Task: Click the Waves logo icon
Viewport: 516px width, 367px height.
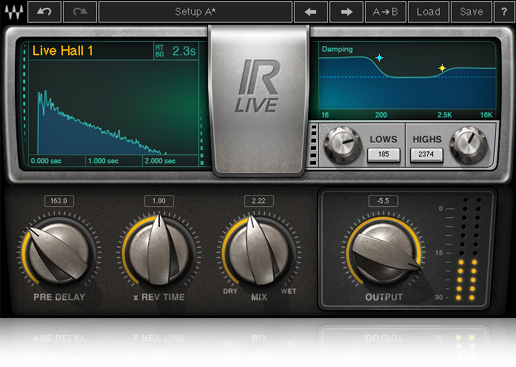Action: tap(14, 12)
